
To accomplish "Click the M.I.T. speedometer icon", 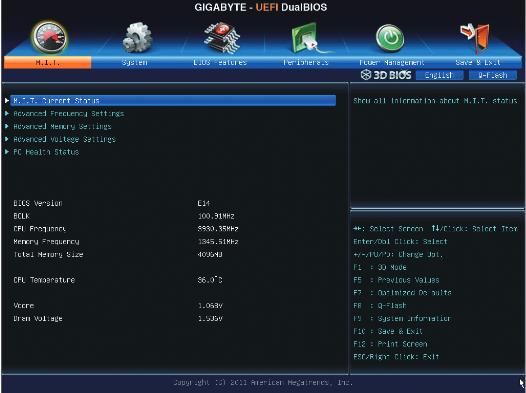I will pos(50,37).
